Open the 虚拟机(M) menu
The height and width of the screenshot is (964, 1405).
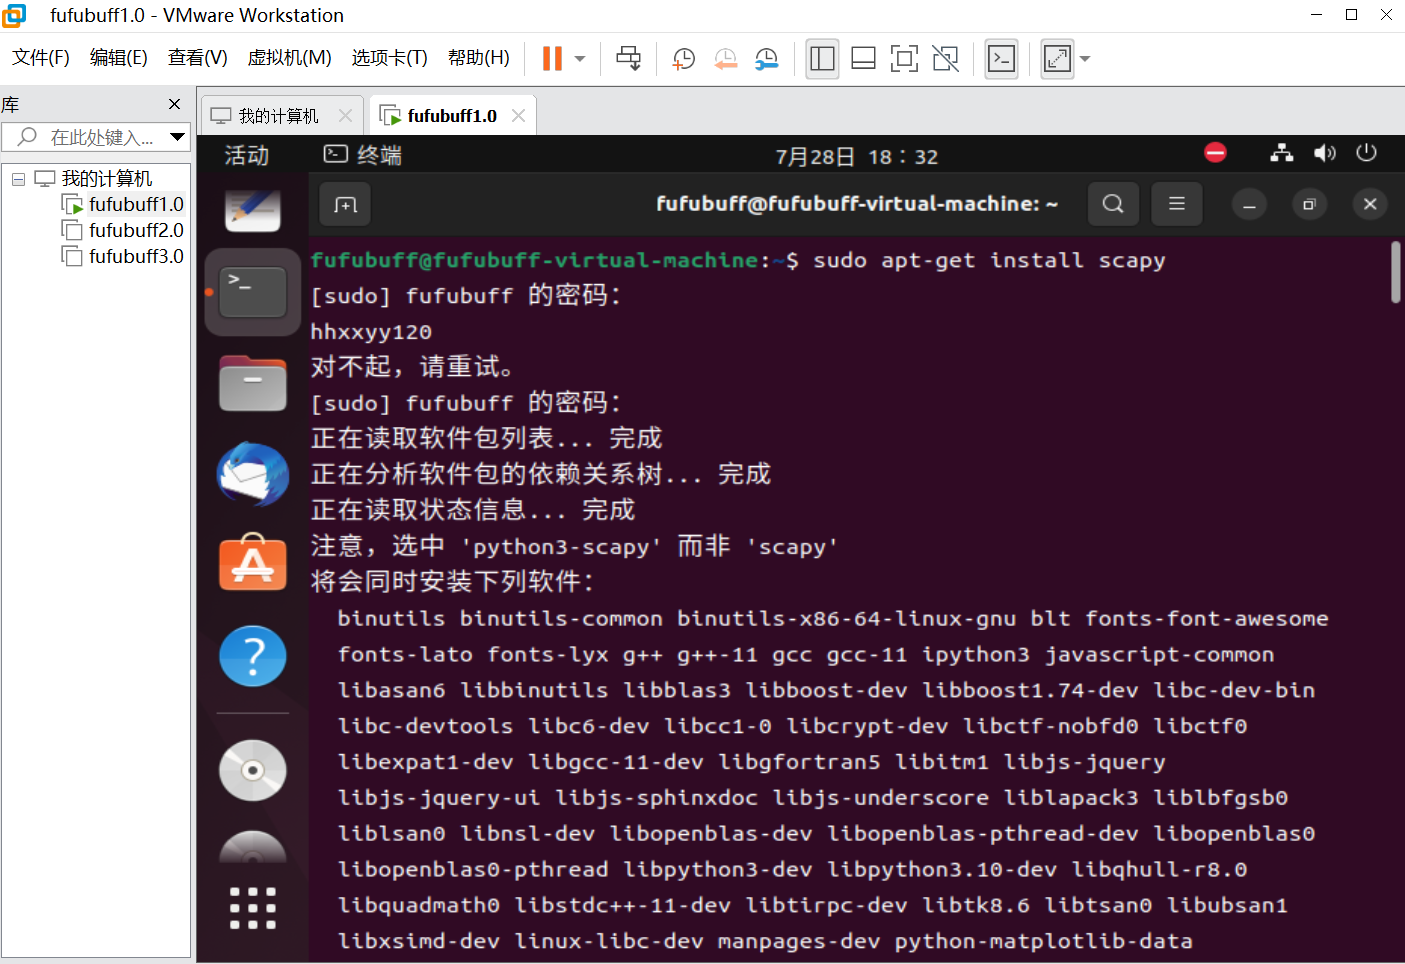289,58
